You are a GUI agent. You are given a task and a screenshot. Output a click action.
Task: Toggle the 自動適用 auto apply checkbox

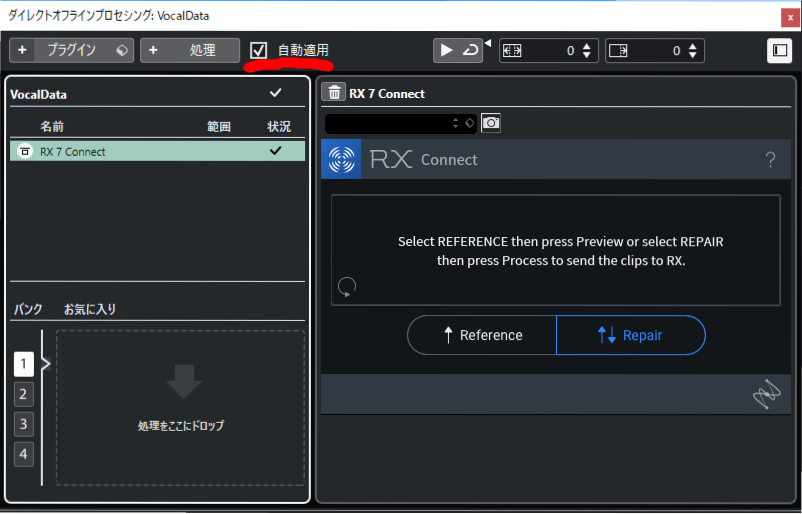tap(259, 50)
